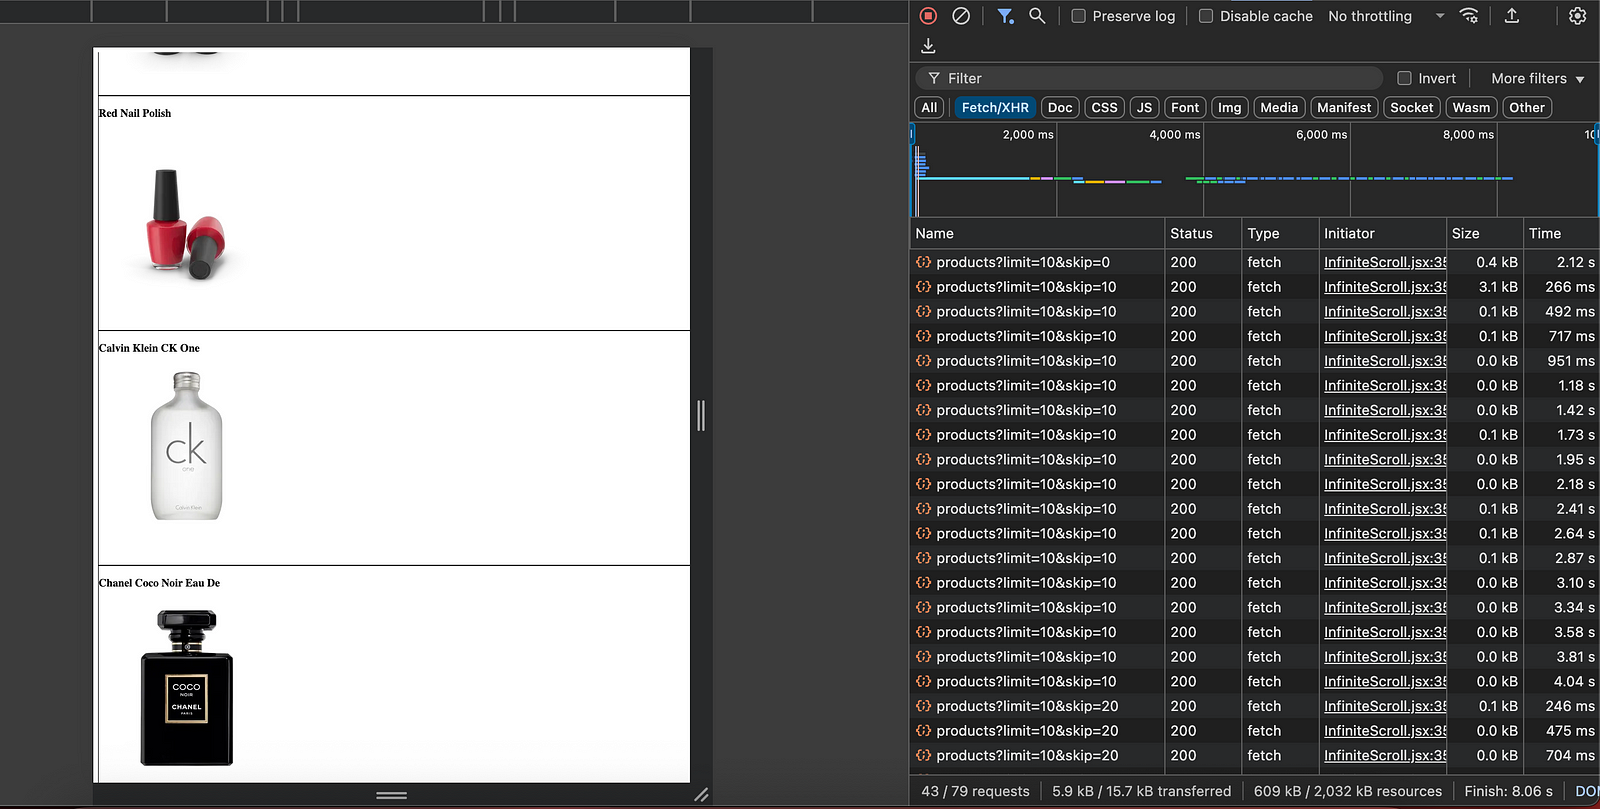
Task: Select the Media filter
Action: point(1279,107)
